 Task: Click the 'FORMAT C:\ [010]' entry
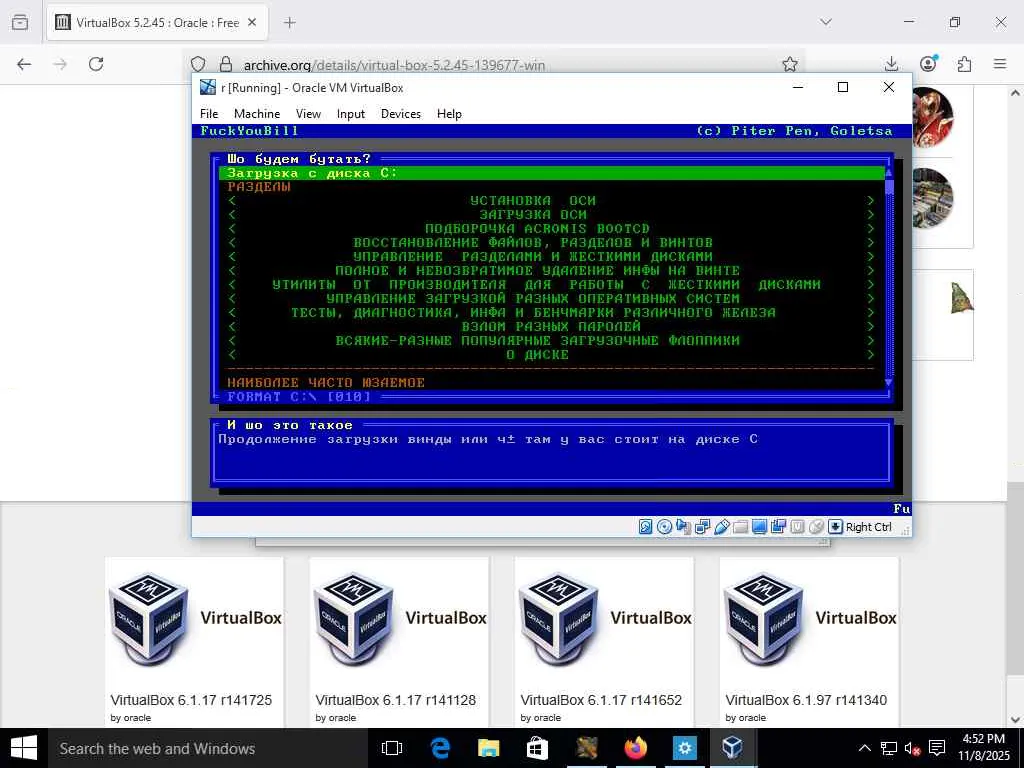(x=298, y=396)
